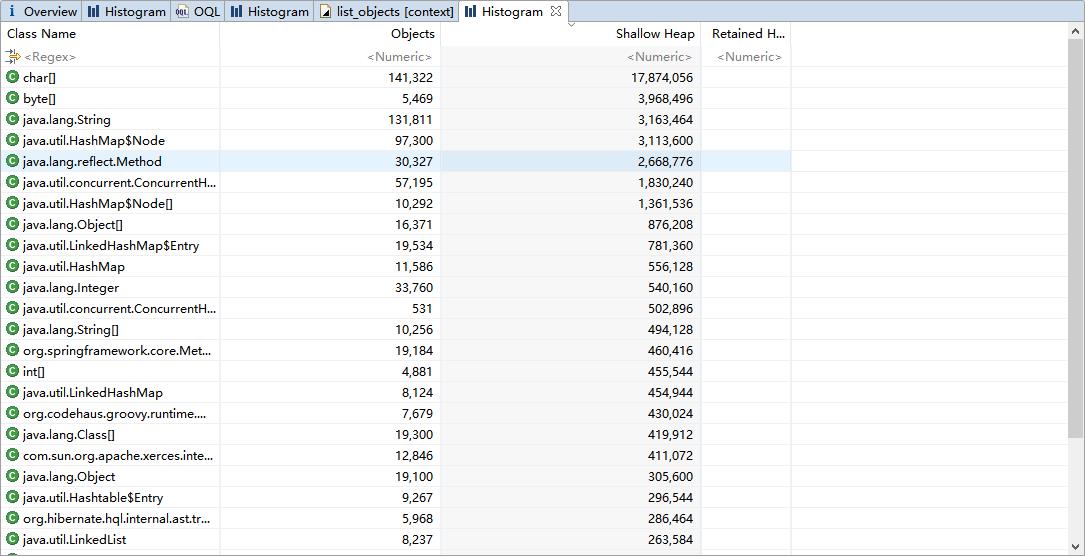The image size is (1085, 556).
Task: Click the class icon of java.lang.Integer row
Action: [13, 287]
